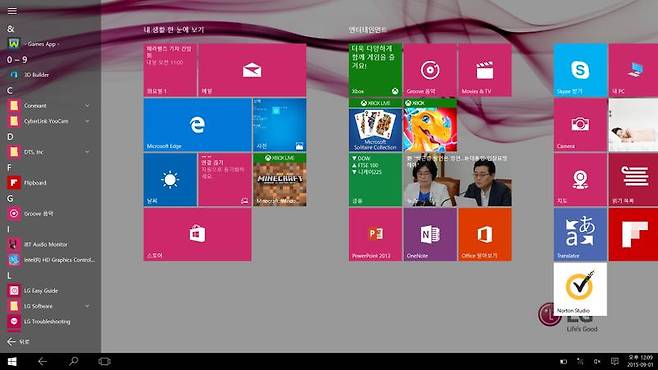Launch the Norton Studio tile
The width and height of the screenshot is (658, 370).
coord(580,289)
